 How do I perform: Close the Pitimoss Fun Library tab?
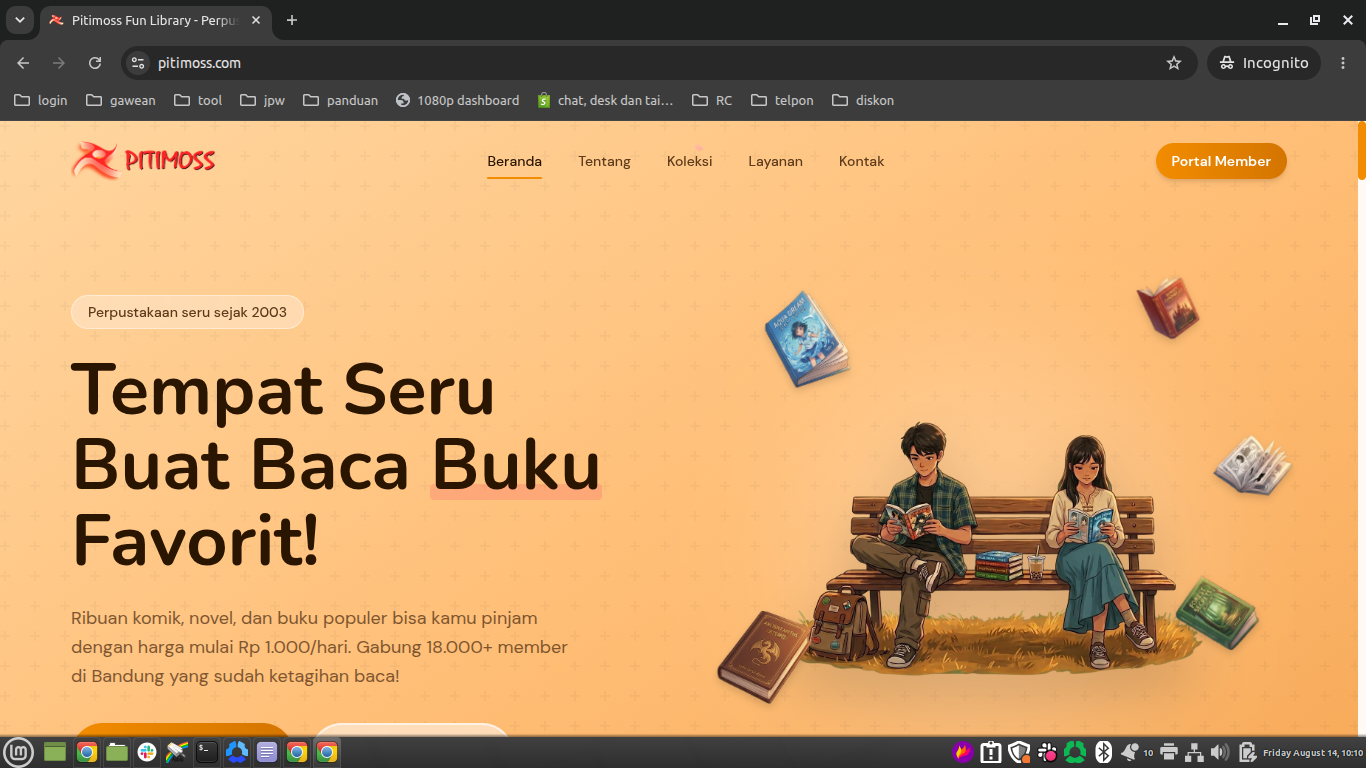tap(256, 20)
